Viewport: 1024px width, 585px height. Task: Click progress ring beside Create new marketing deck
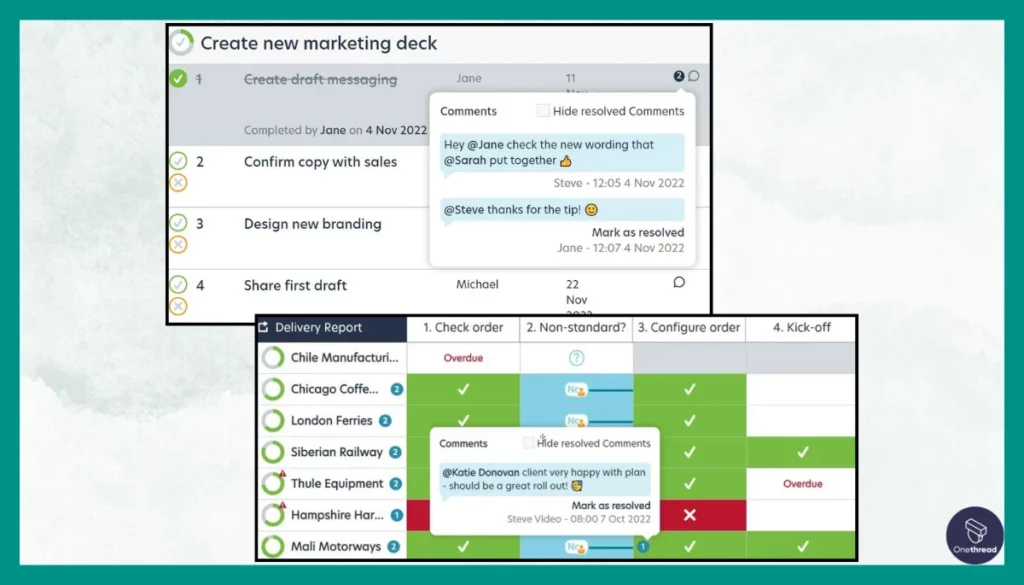click(182, 43)
